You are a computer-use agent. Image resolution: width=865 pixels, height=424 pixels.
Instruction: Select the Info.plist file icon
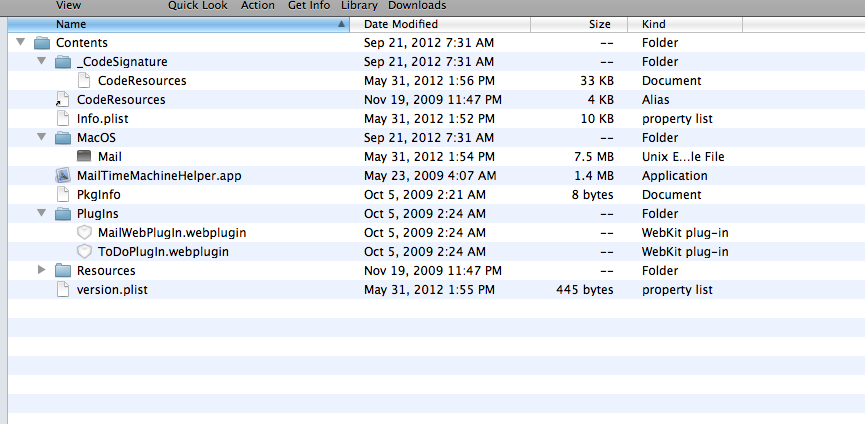(x=63, y=119)
